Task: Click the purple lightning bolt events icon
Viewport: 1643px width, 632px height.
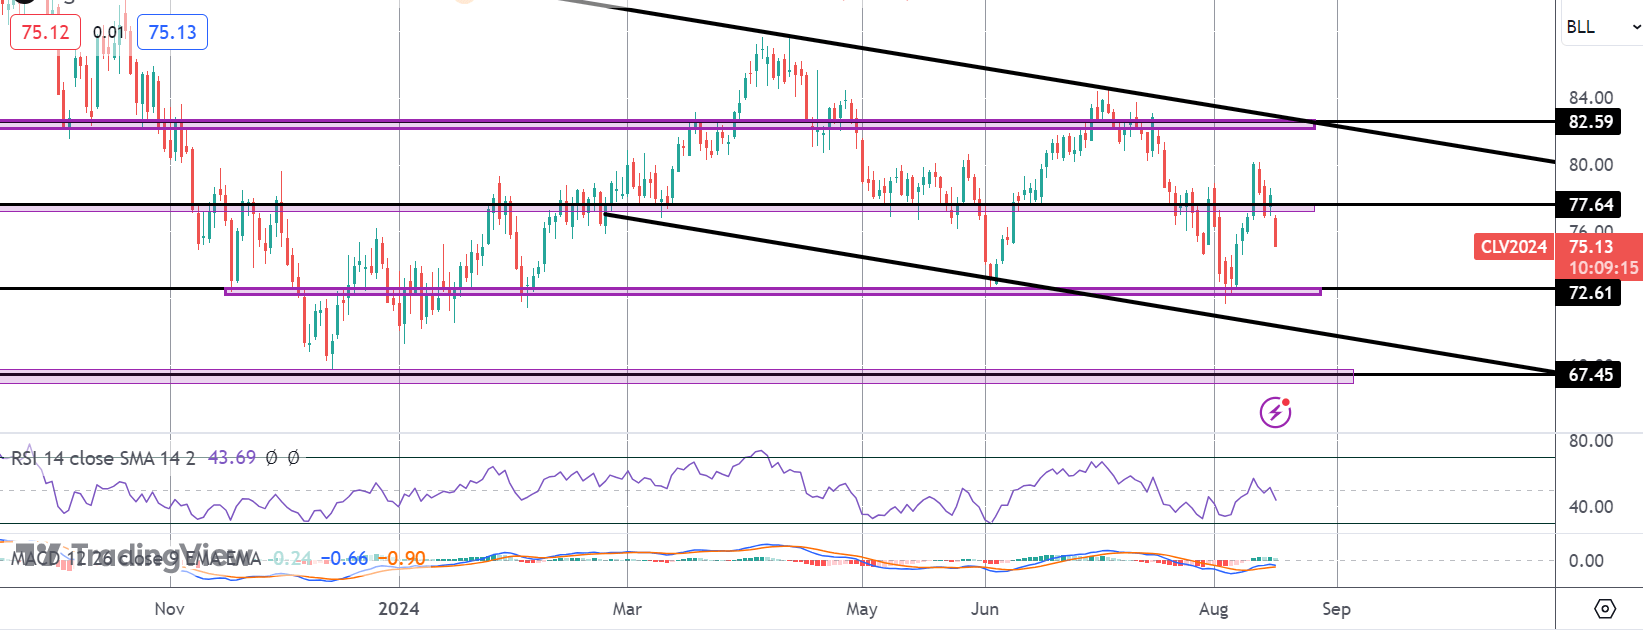Action: [x=1275, y=411]
